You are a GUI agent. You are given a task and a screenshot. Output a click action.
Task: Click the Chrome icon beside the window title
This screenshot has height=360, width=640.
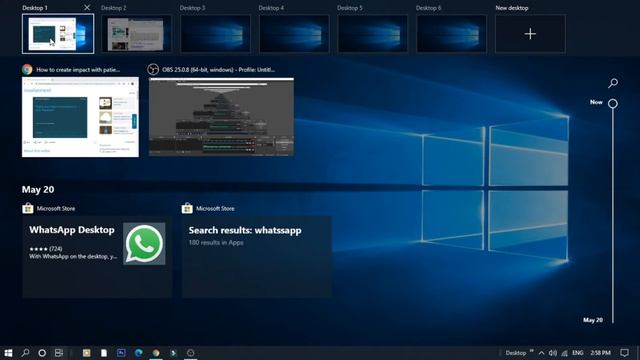(27, 69)
